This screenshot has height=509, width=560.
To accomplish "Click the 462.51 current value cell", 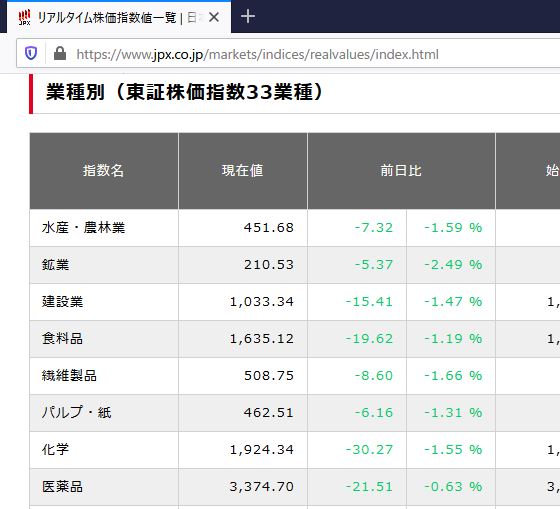I will coord(243,413).
